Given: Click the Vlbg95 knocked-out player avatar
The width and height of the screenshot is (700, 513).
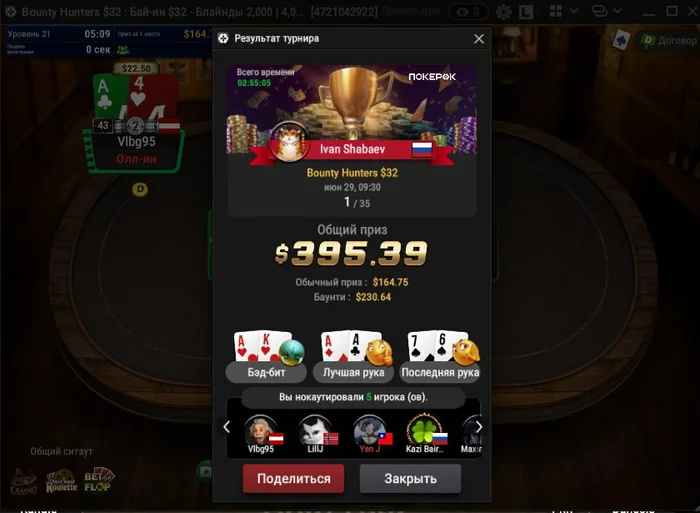Looking at the screenshot, I should pyautogui.click(x=261, y=431).
